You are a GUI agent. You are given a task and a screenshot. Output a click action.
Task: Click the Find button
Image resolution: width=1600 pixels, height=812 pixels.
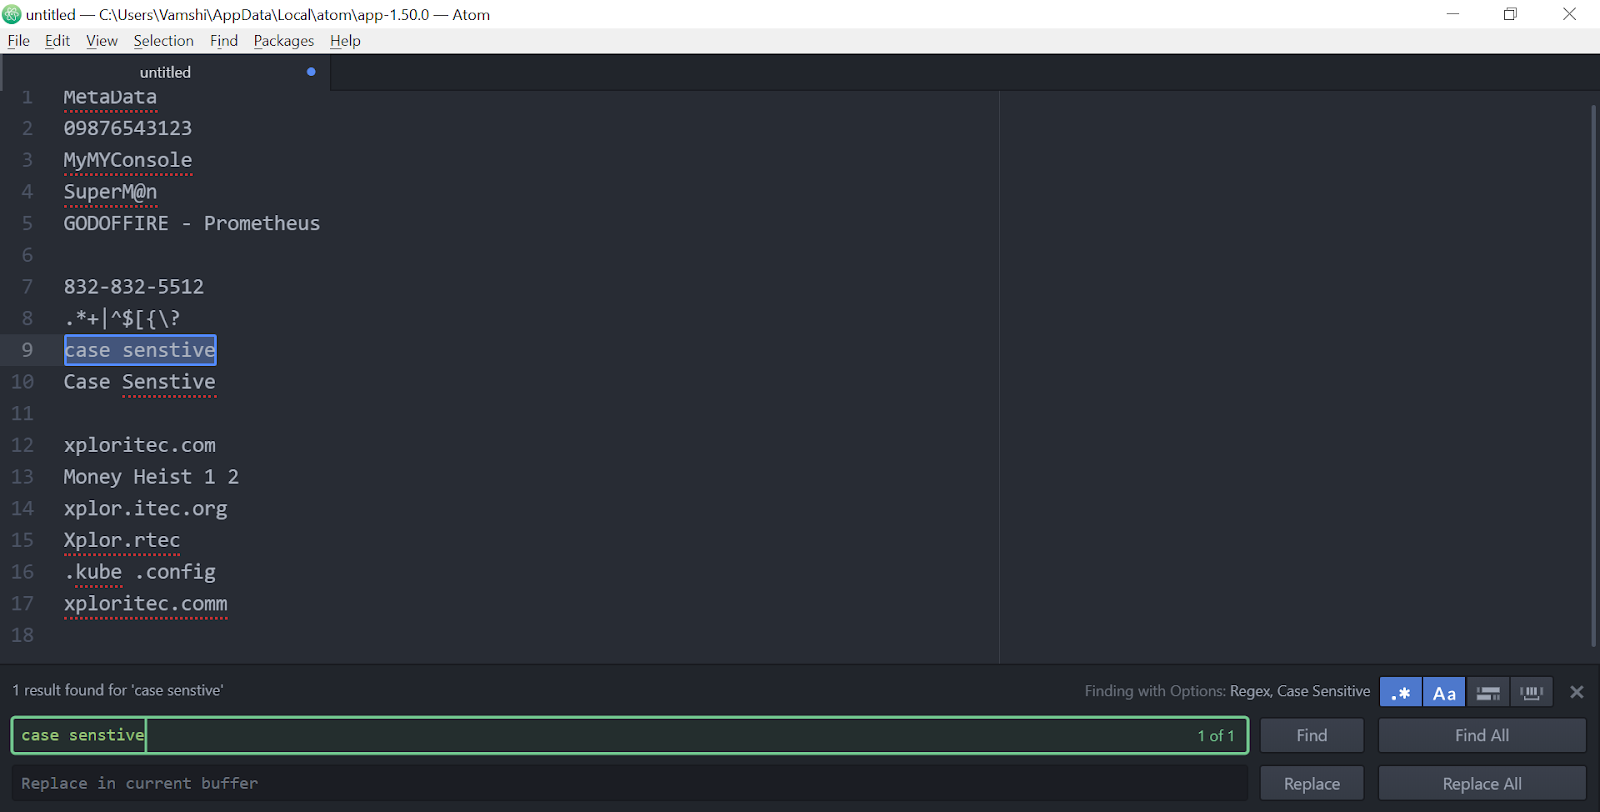(1312, 735)
